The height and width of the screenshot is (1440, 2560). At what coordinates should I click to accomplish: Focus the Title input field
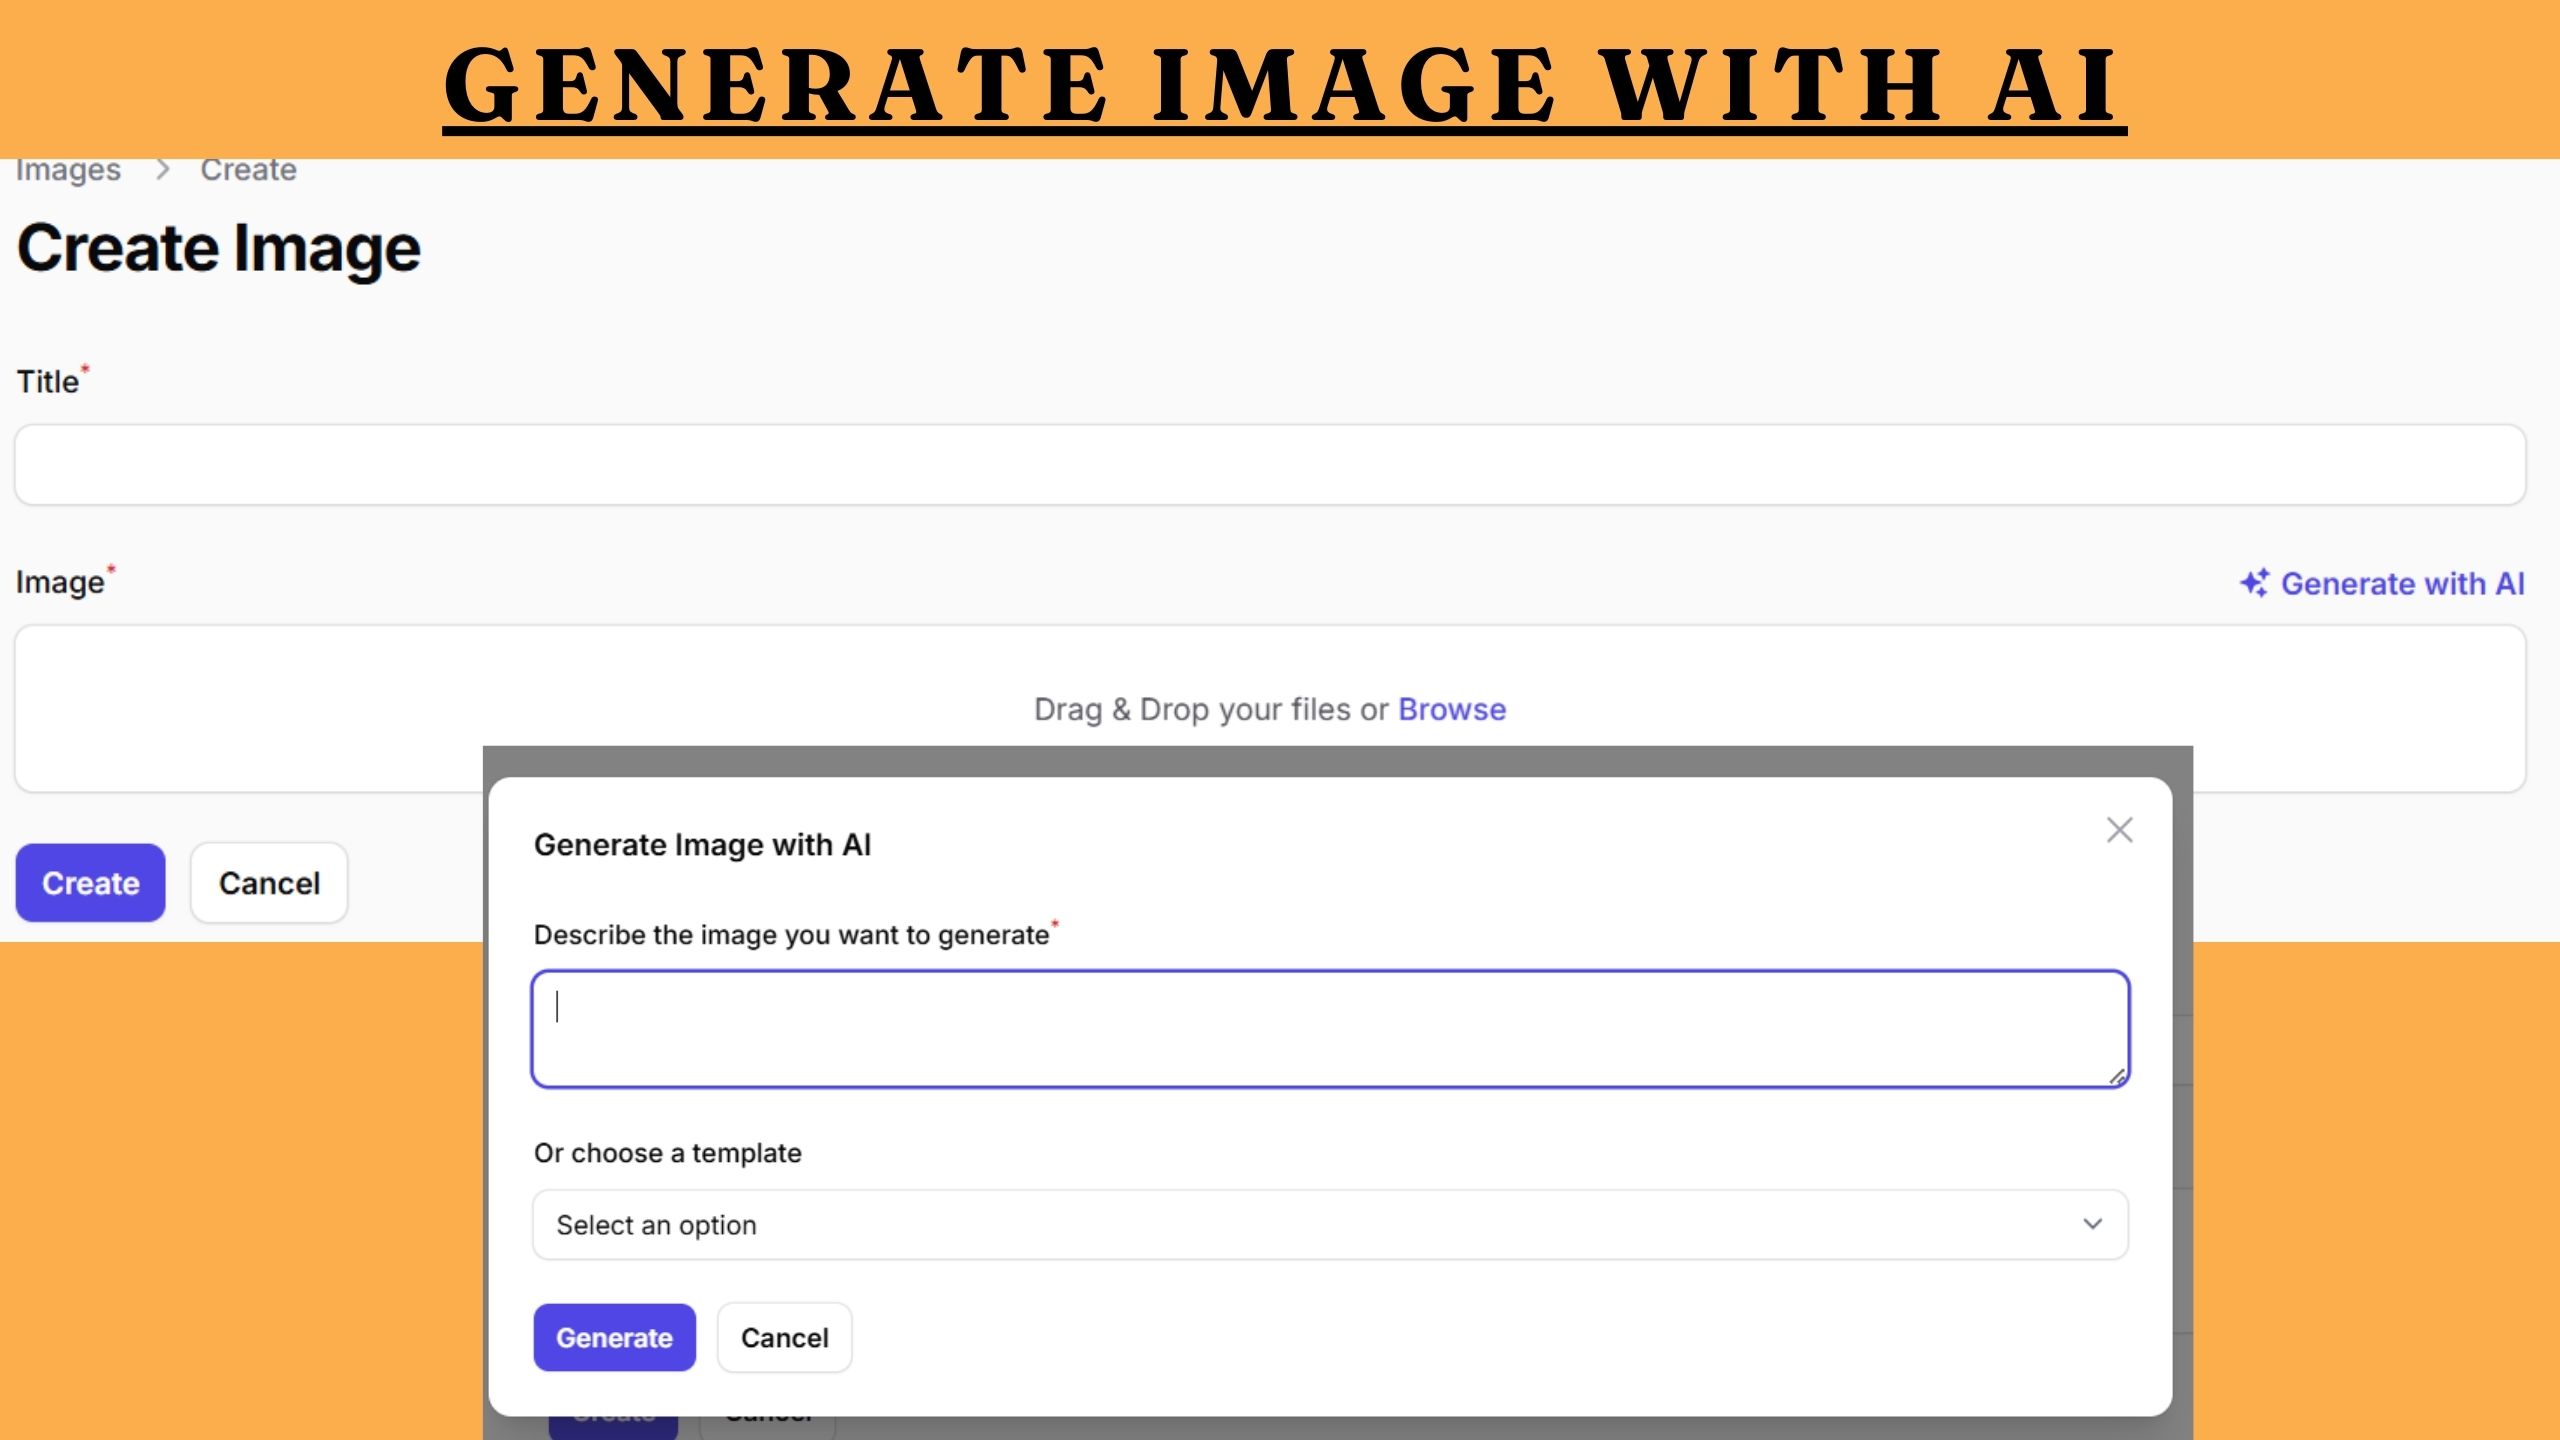[1270, 465]
